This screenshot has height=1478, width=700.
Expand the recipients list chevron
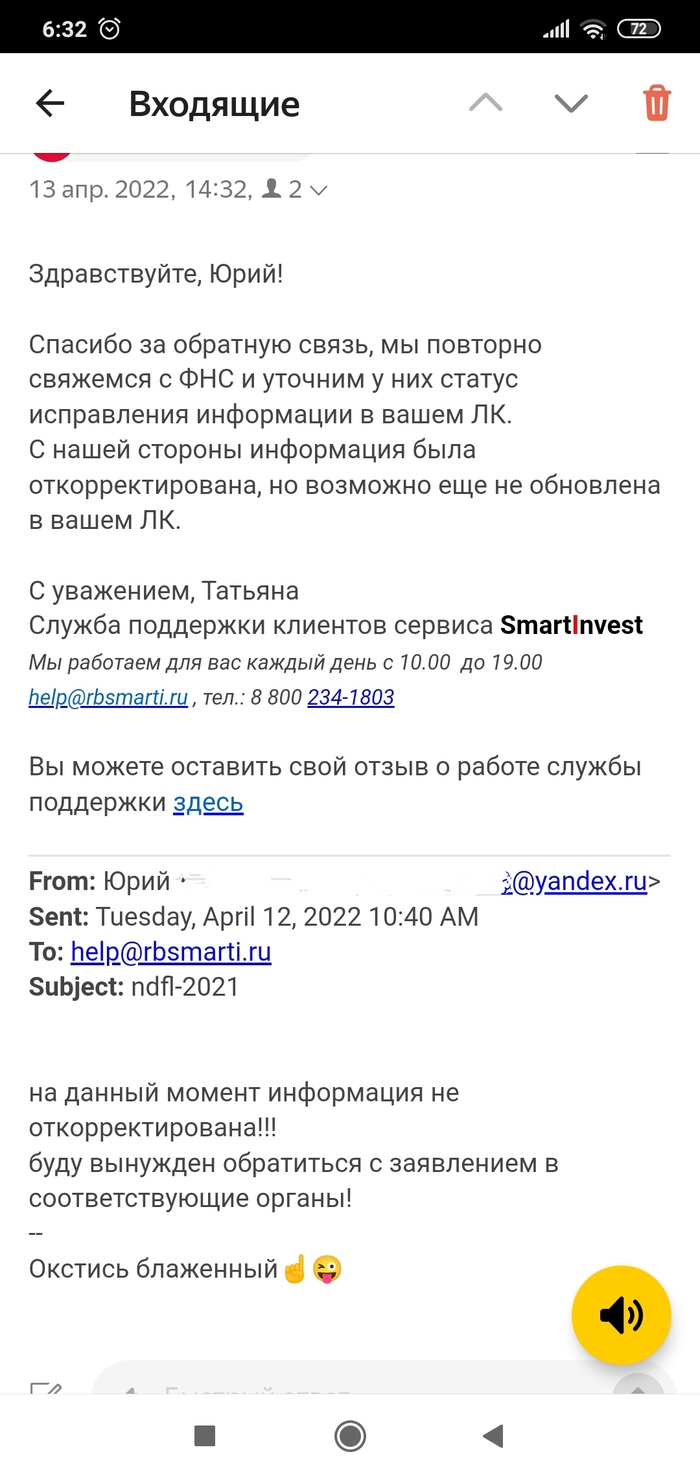[319, 190]
